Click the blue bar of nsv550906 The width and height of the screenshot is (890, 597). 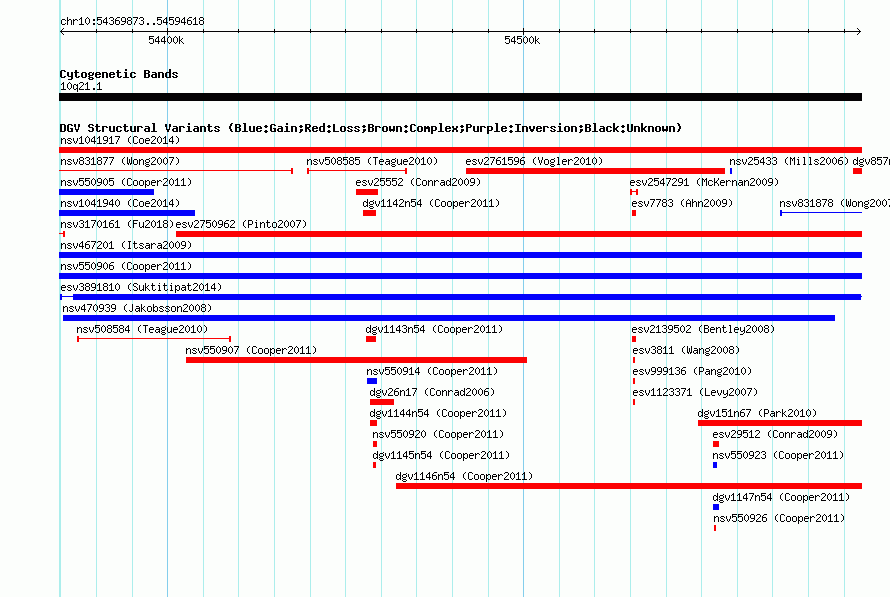(460, 276)
